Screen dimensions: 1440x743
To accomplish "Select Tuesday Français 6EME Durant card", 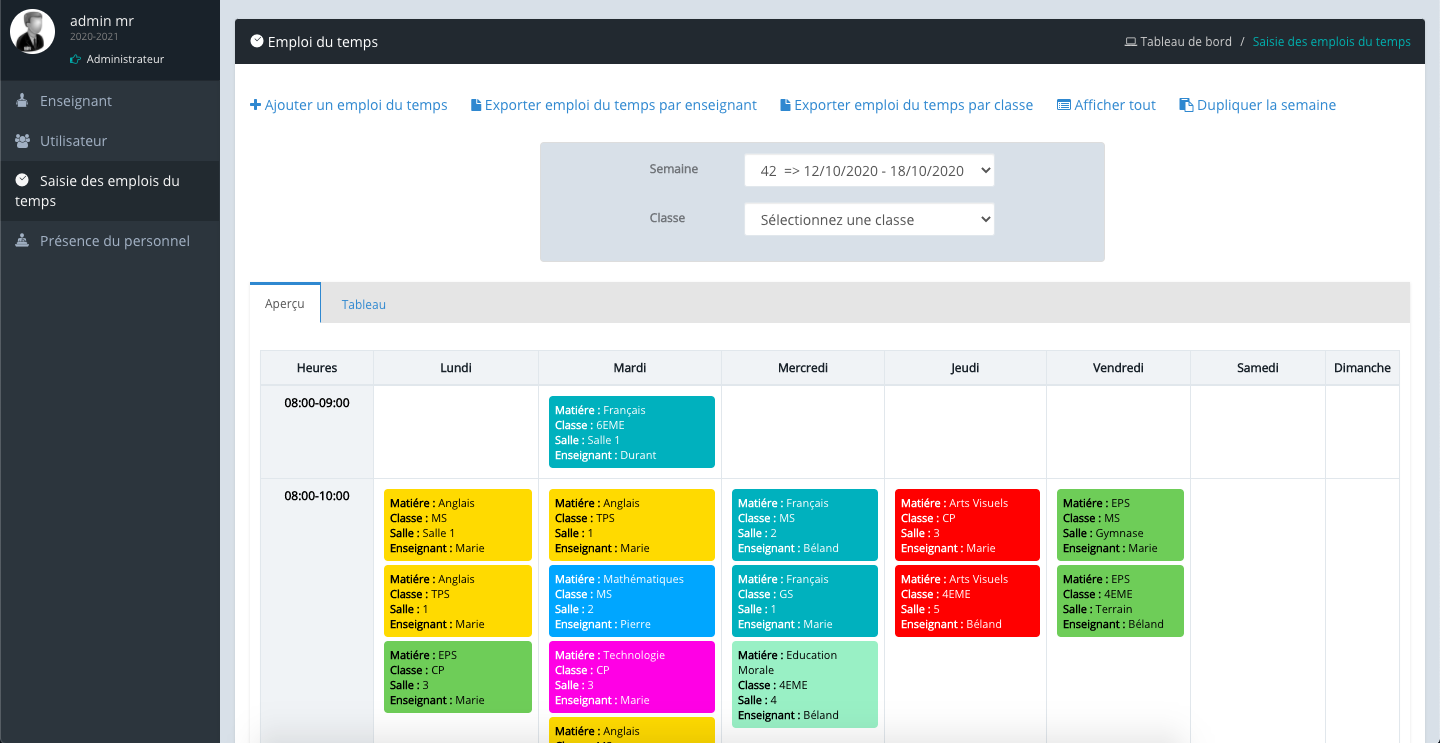I will click(632, 432).
